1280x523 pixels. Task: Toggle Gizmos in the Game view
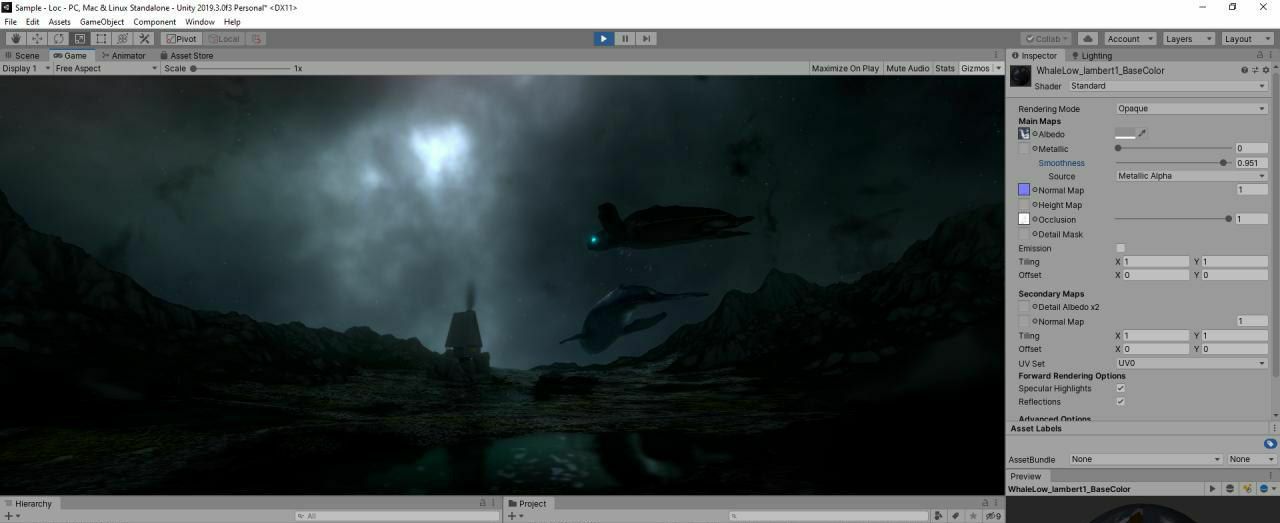coord(975,68)
